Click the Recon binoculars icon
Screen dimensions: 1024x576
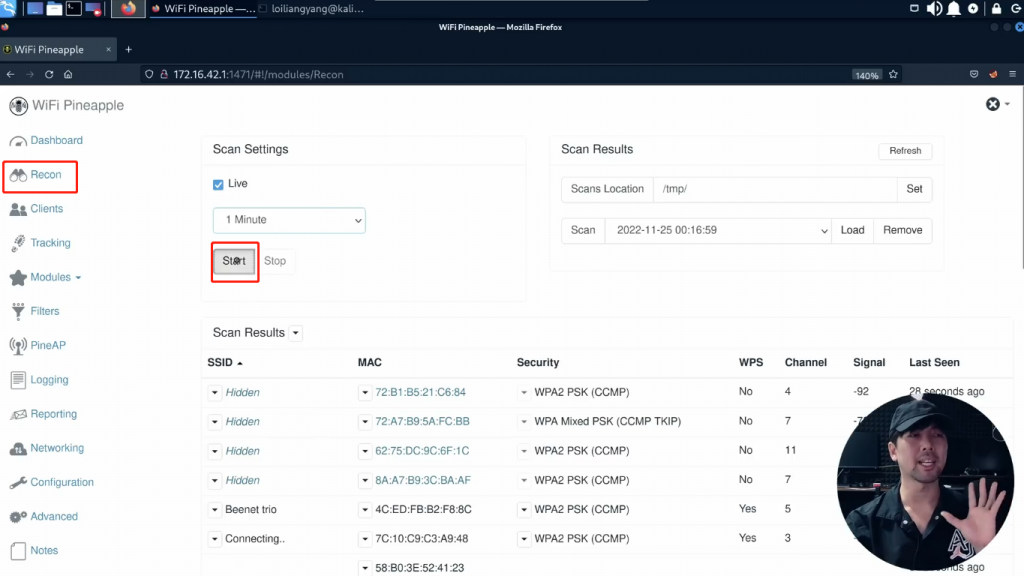18,175
